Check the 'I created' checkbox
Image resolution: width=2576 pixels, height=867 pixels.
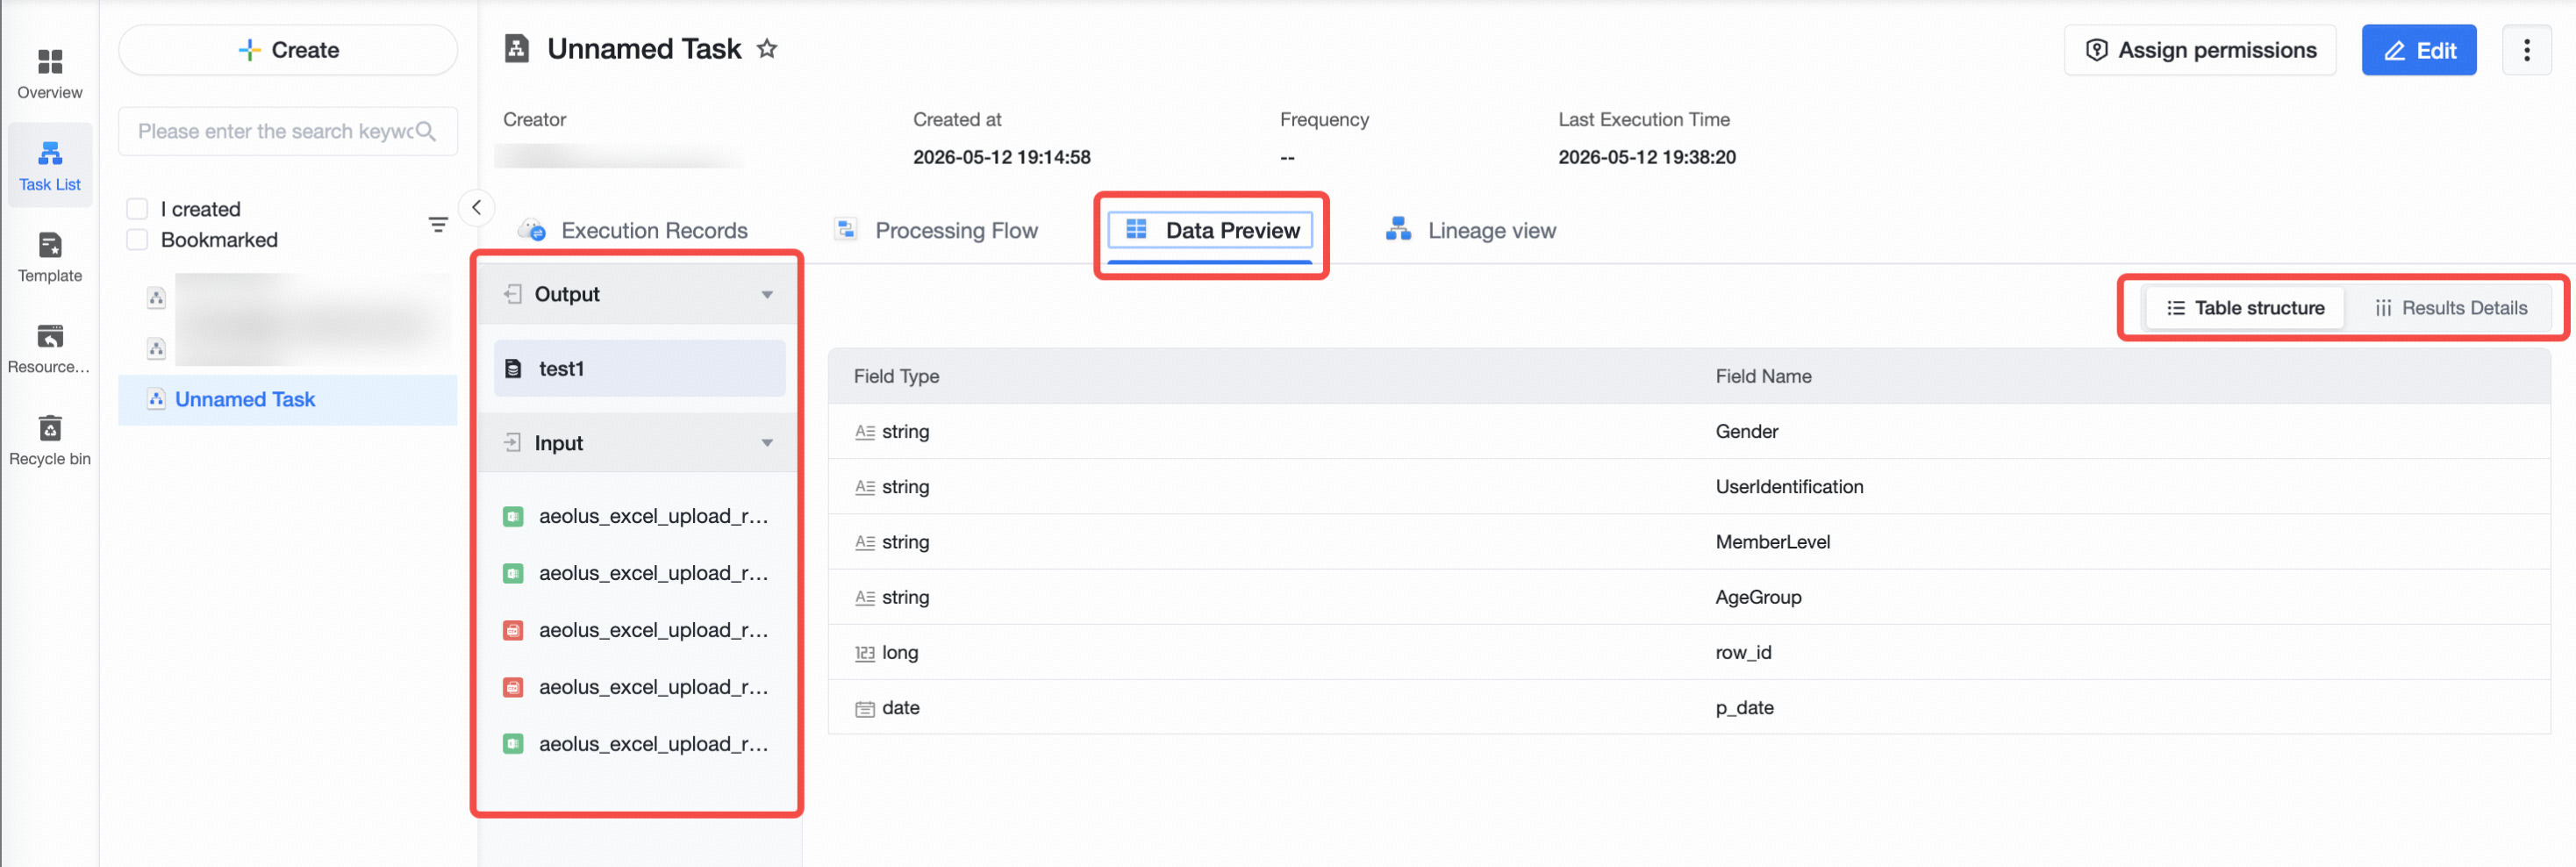click(x=138, y=209)
